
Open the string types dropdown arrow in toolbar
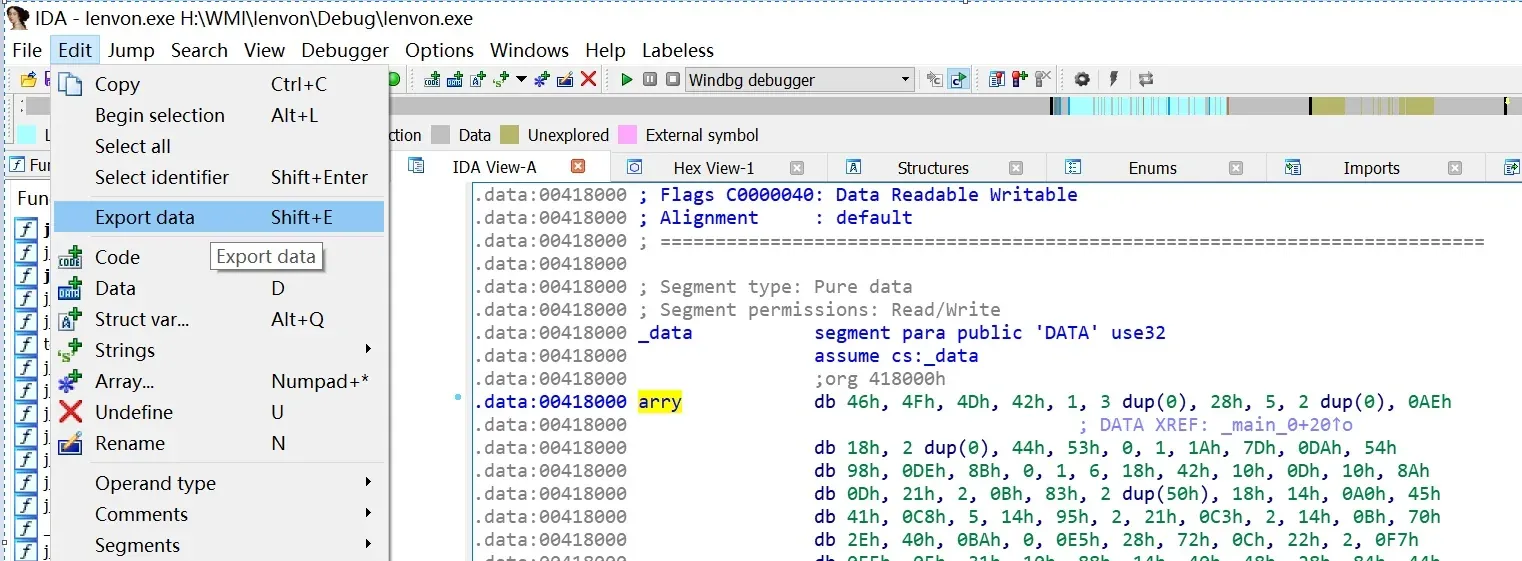[x=521, y=79]
